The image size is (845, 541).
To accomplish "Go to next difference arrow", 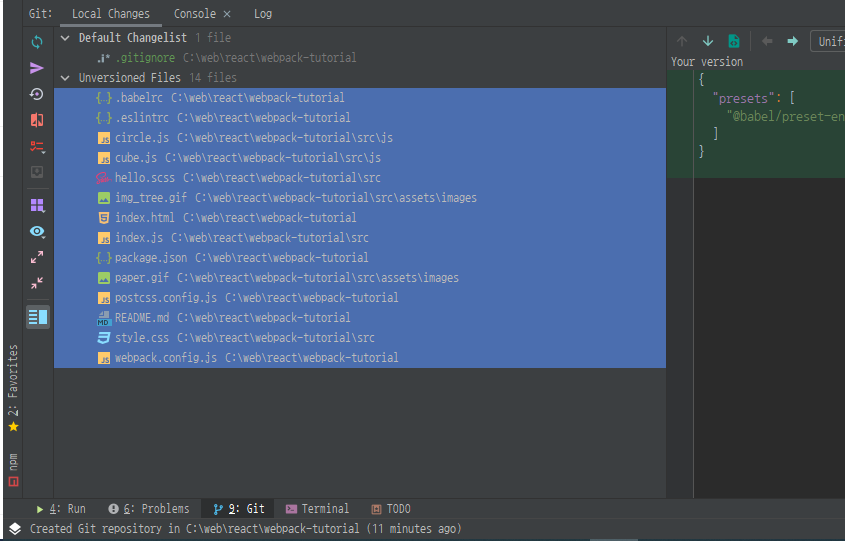I will point(708,41).
